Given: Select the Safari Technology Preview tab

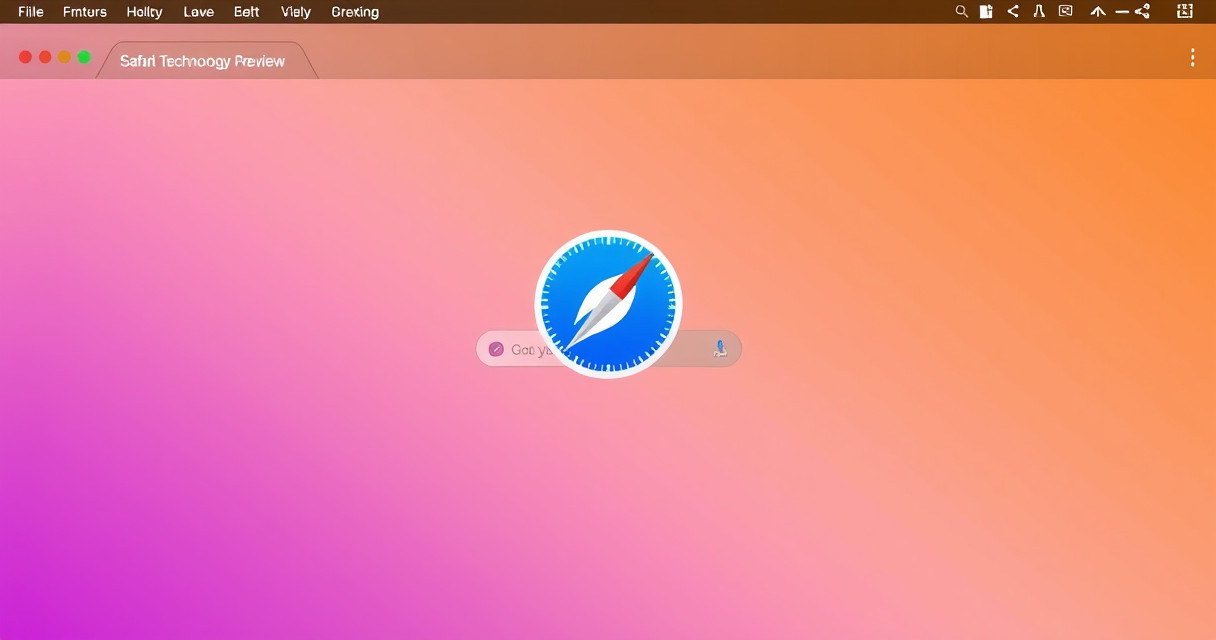Looking at the screenshot, I should tap(203, 61).
